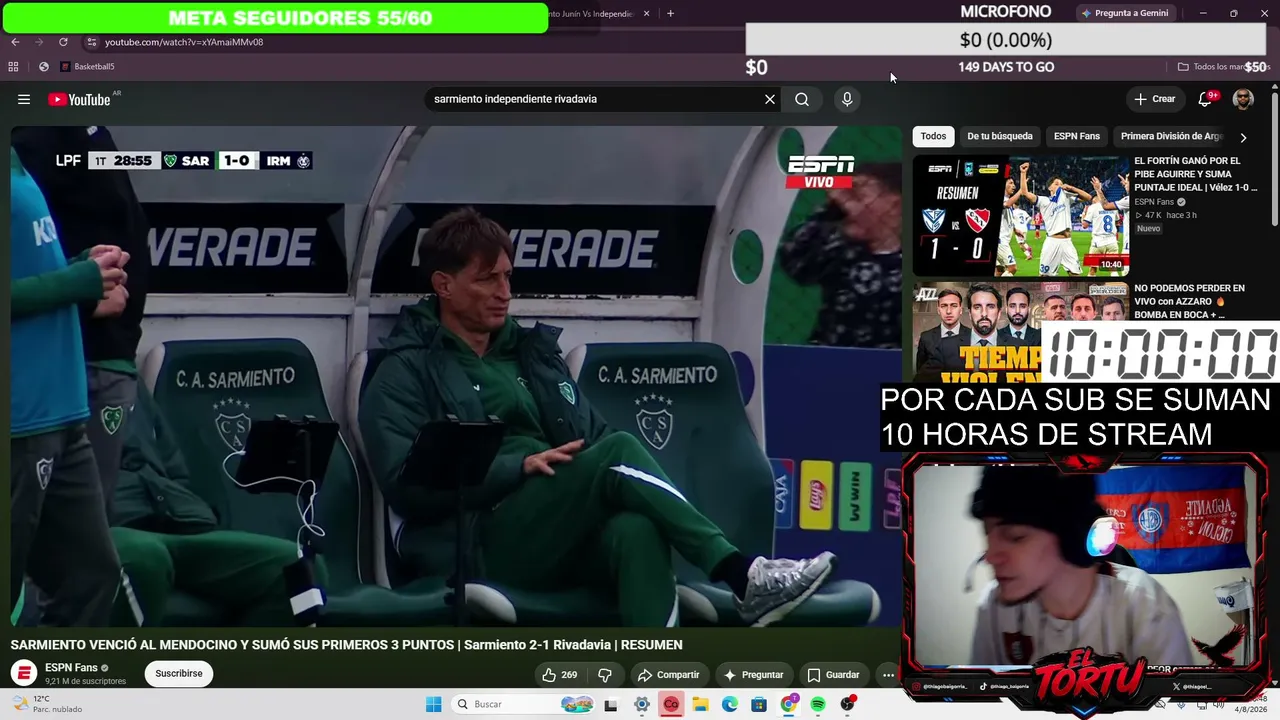Open Settings gear on the taskbar
Screen dimensions: 1280x720
[642, 704]
